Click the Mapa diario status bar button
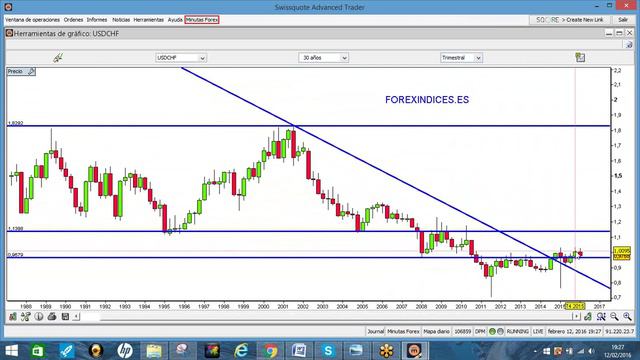 (436, 331)
